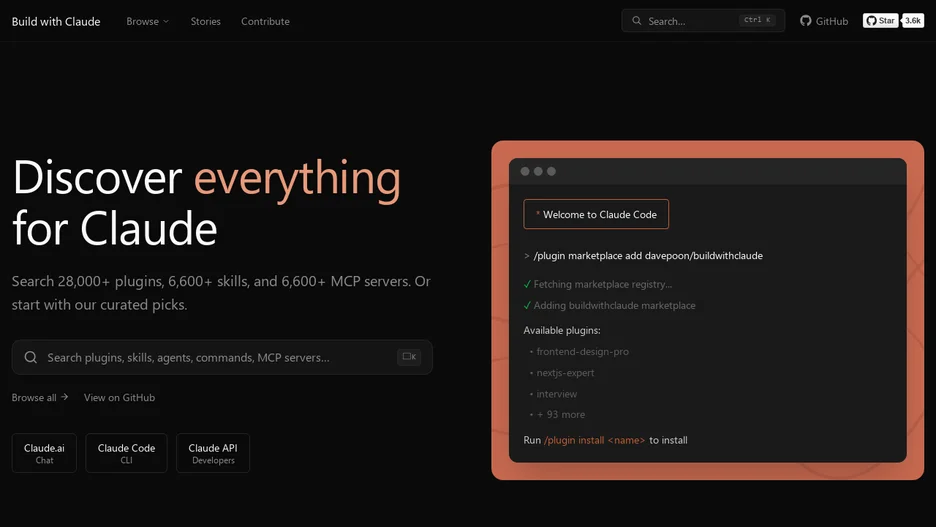Click the second terminal window dot

(538, 171)
